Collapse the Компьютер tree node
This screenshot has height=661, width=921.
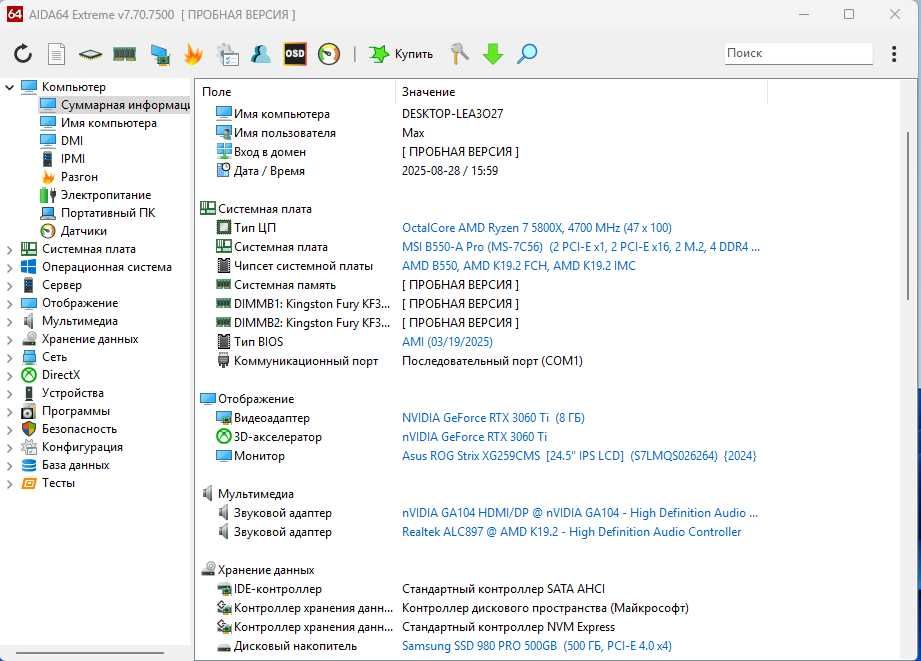(9, 87)
